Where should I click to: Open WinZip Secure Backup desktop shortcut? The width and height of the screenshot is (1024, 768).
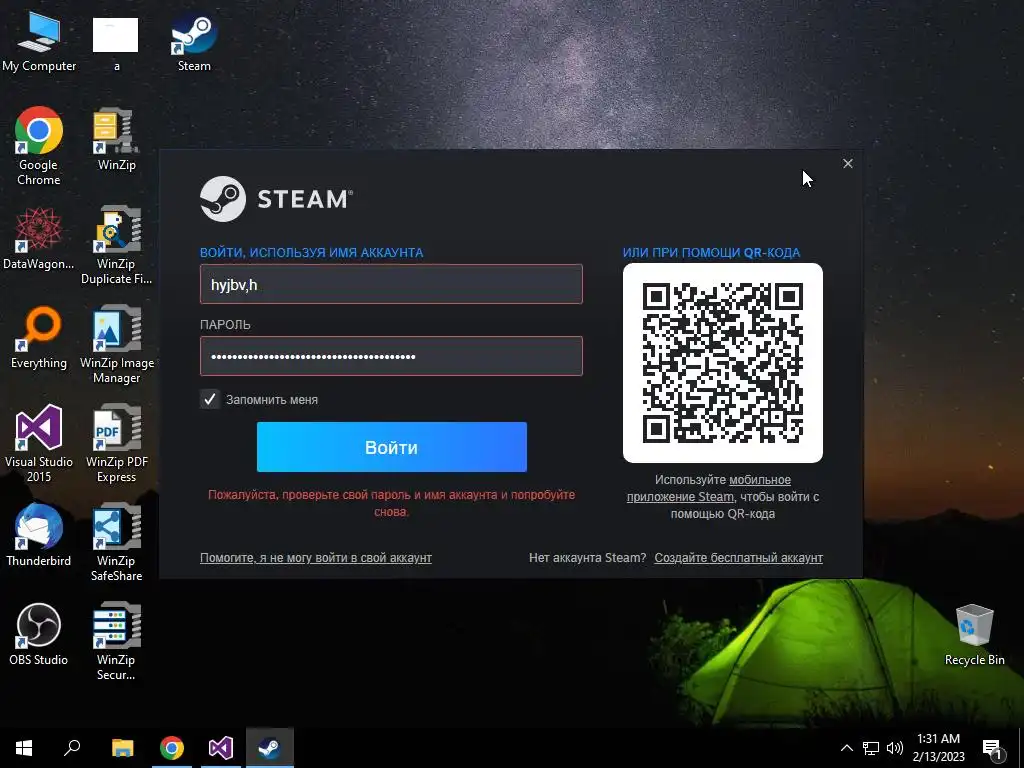click(116, 641)
